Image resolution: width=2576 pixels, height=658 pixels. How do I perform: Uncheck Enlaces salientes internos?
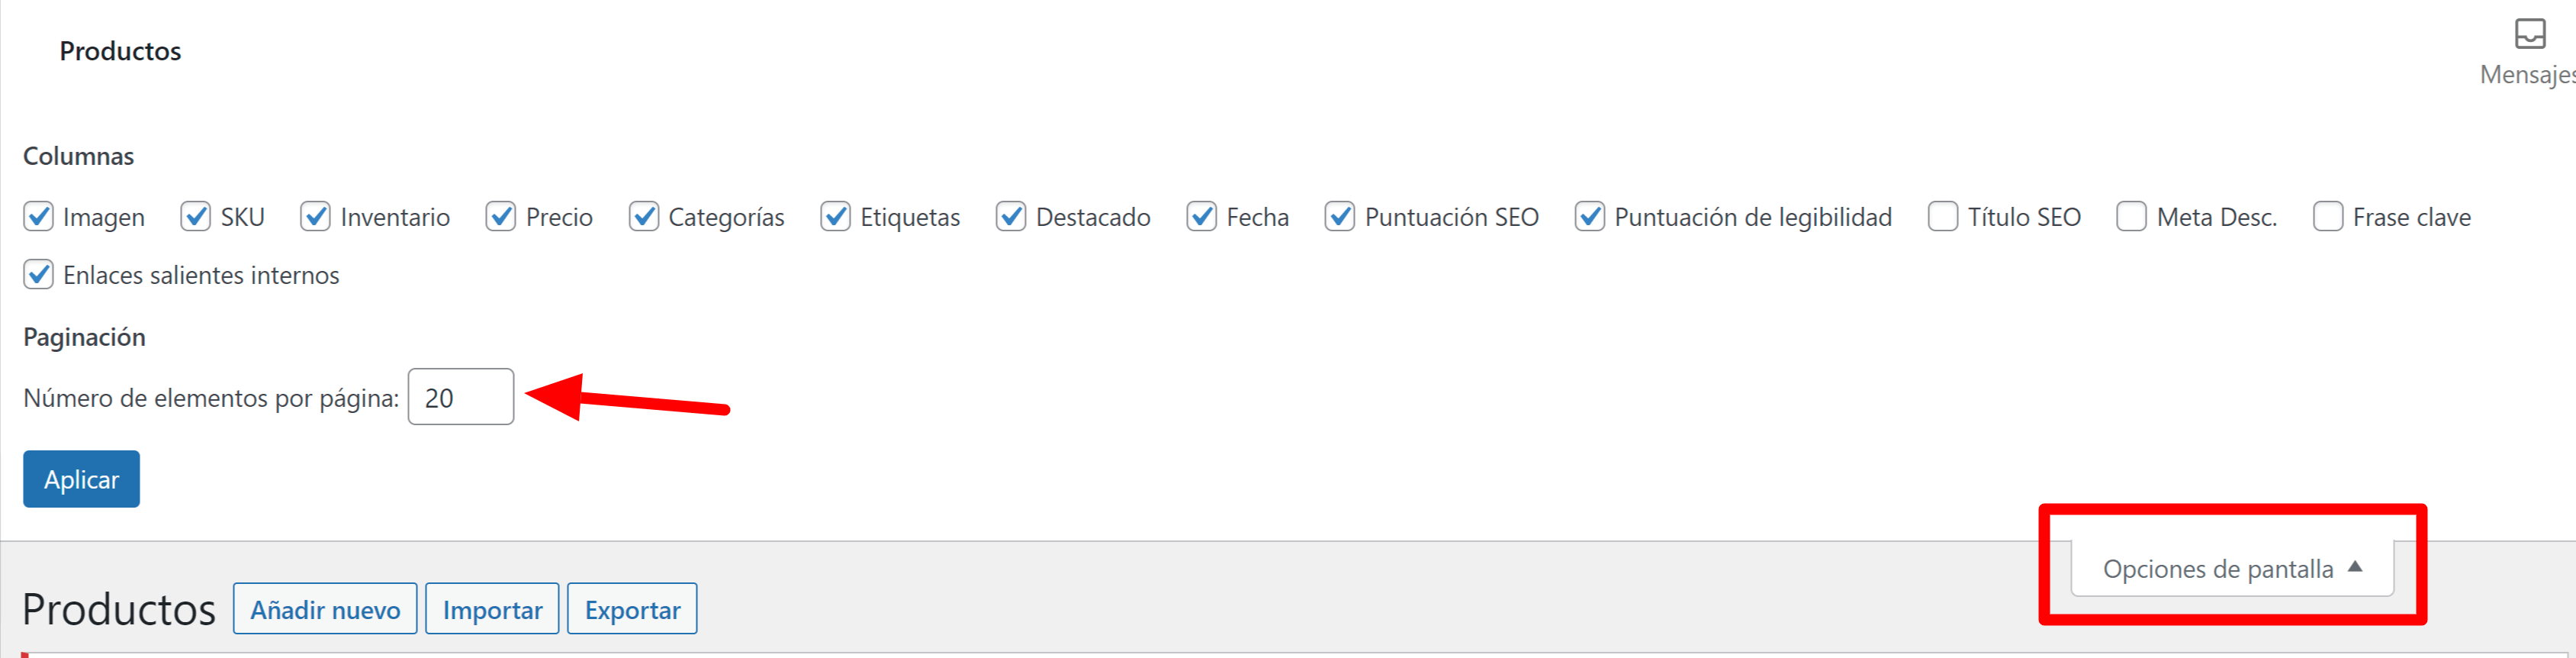click(38, 274)
